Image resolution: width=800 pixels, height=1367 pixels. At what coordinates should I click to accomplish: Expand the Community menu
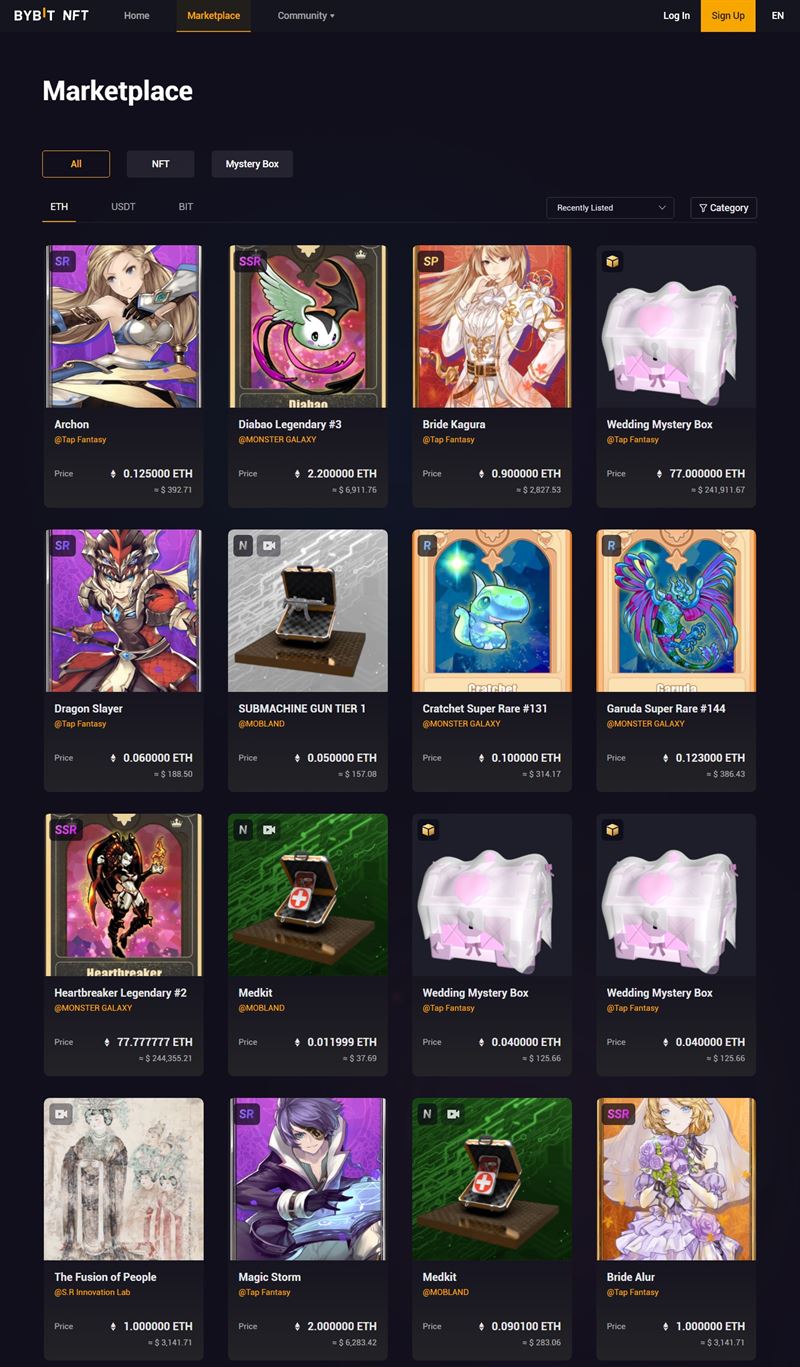306,16
